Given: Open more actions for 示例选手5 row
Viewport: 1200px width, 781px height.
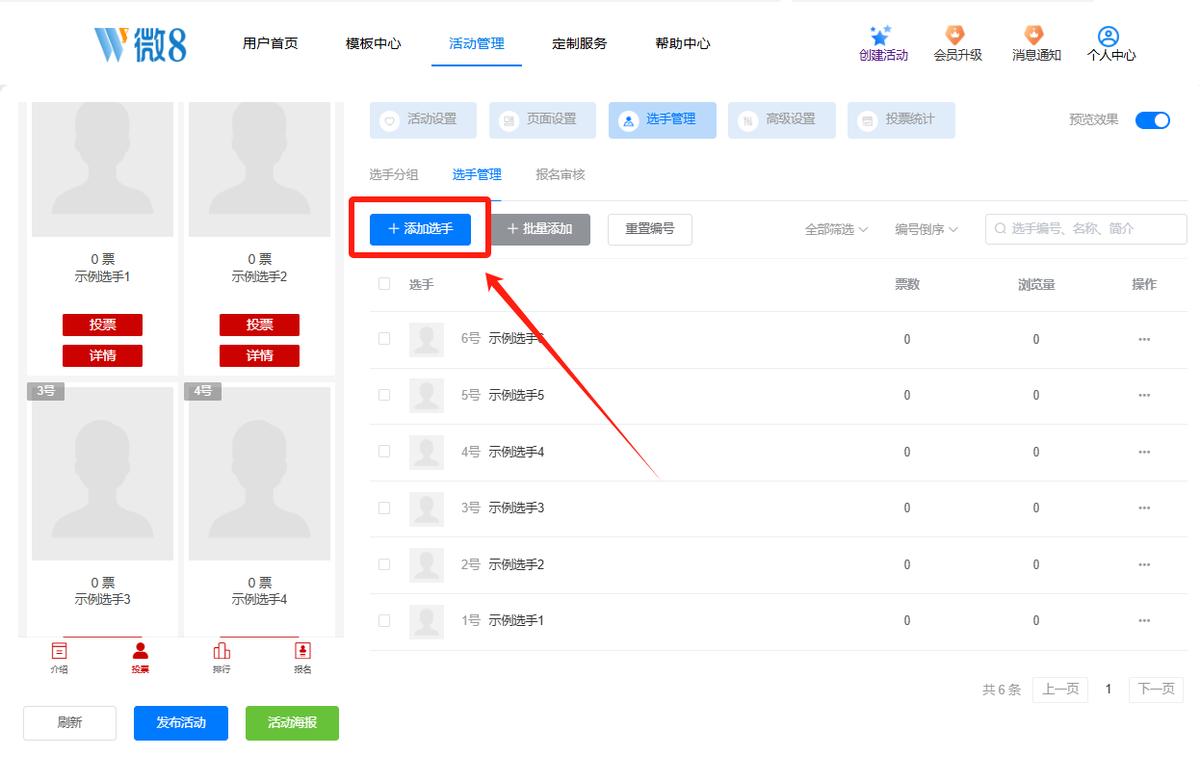Looking at the screenshot, I should coord(1144,396).
